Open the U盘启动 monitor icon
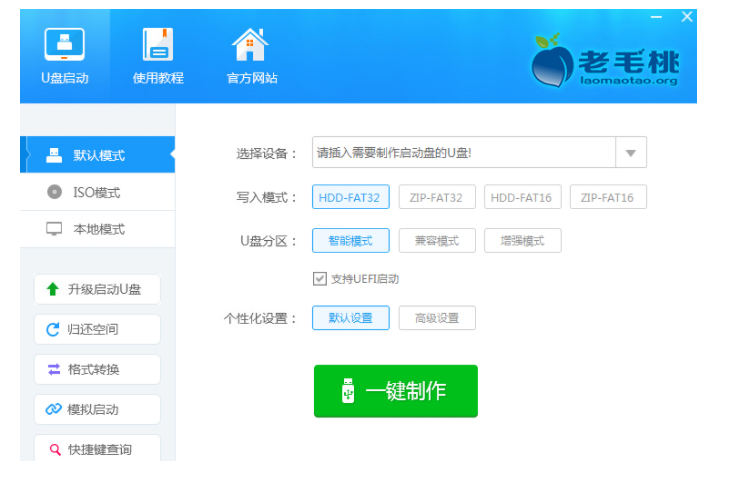The width and height of the screenshot is (732, 477). point(64,44)
